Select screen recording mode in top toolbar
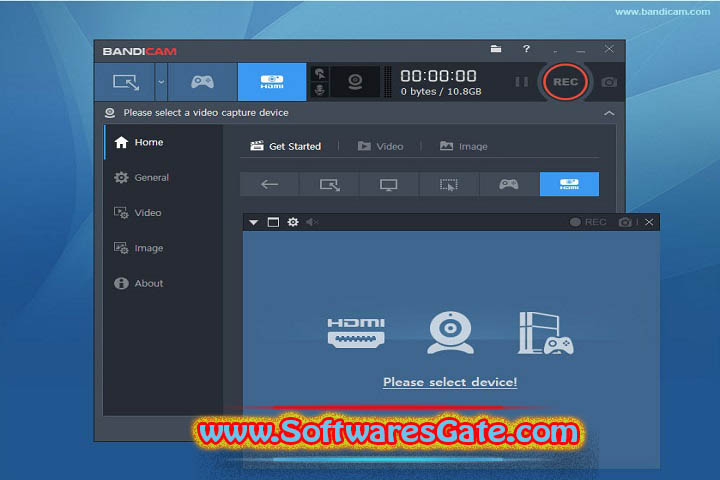The image size is (720, 480). (125, 82)
